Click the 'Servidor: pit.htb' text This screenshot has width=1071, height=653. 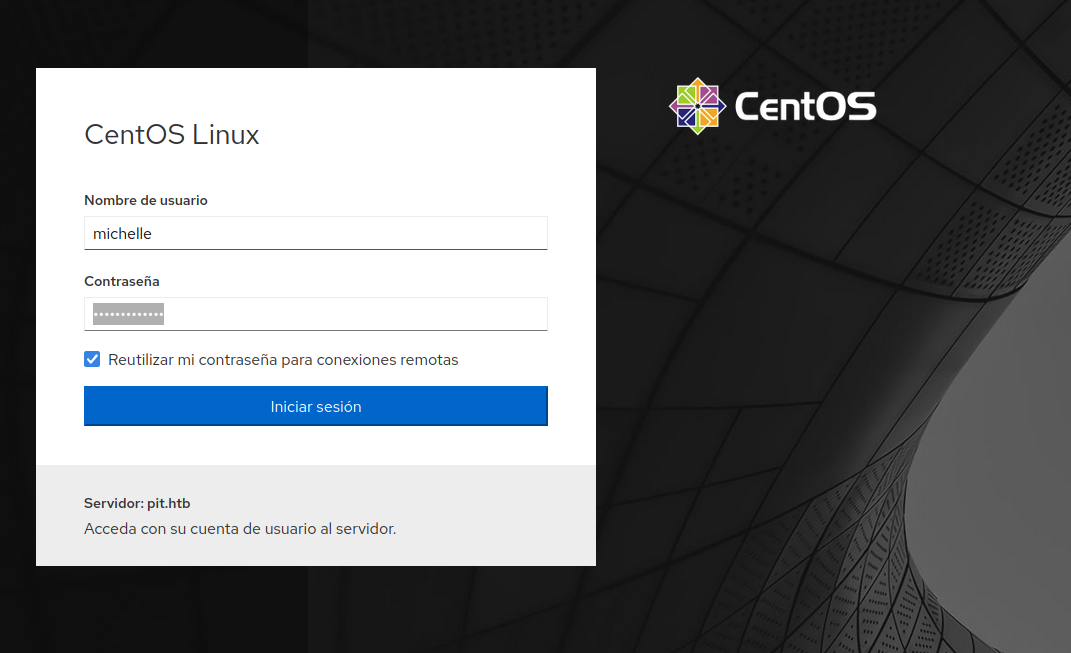point(137,503)
